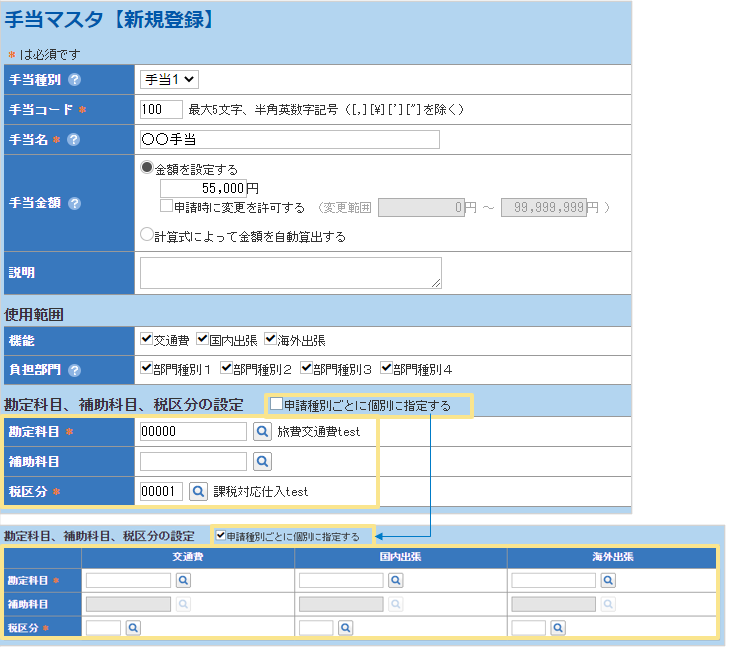The height and width of the screenshot is (647, 729).
Task: Click help icon next to 手当金額
Action: coord(75,203)
